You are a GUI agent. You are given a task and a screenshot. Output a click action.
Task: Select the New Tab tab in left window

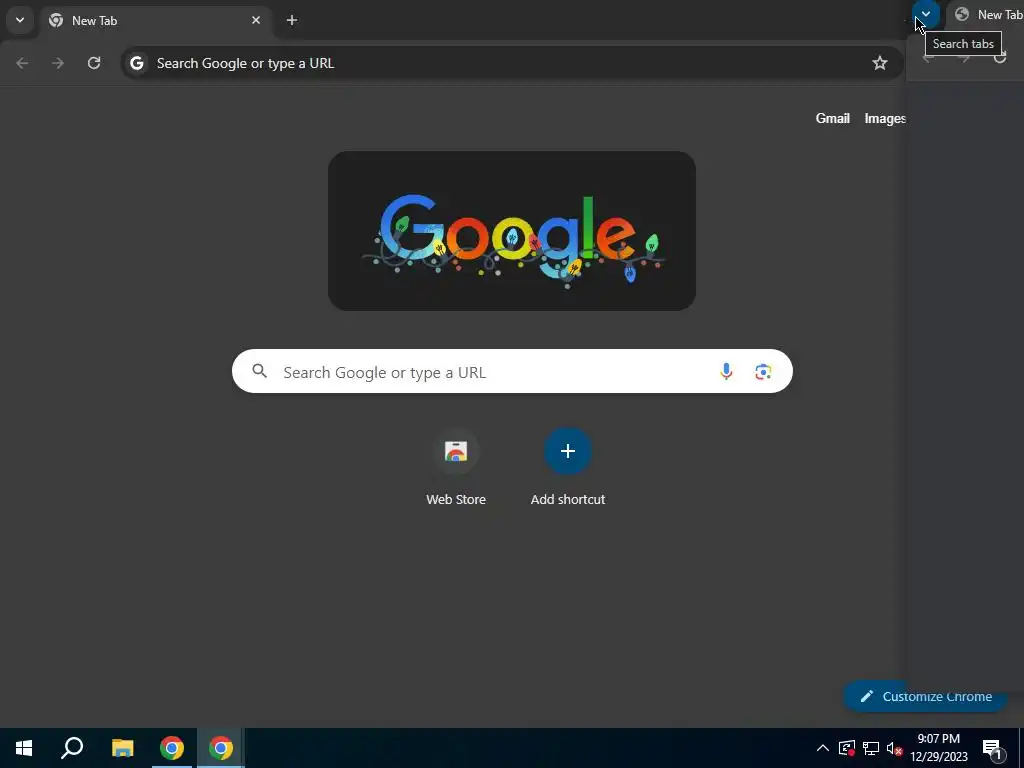(155, 20)
